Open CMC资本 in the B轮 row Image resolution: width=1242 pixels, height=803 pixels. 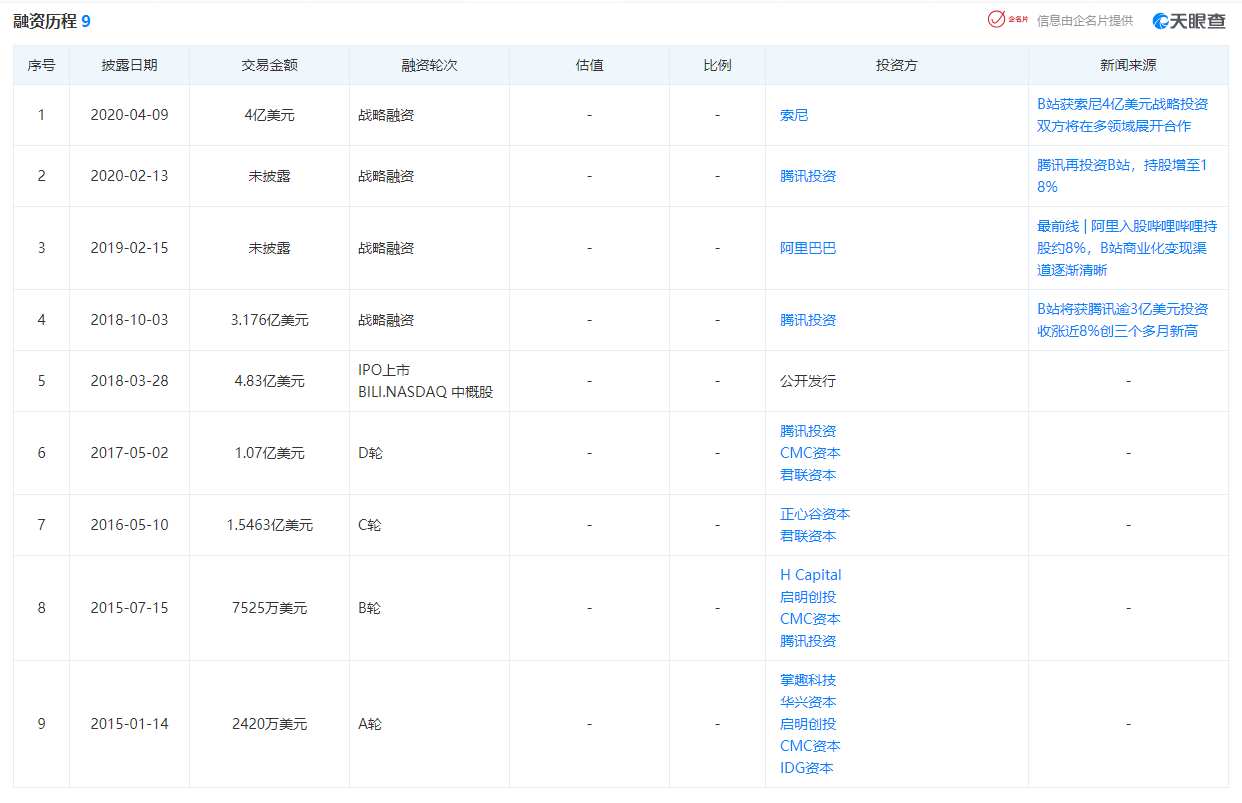pos(810,619)
